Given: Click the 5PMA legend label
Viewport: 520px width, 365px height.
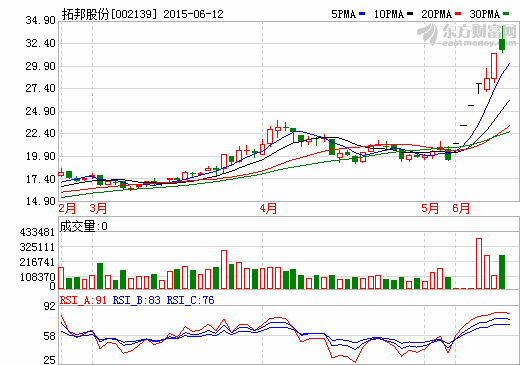Looking at the screenshot, I should (343, 14).
